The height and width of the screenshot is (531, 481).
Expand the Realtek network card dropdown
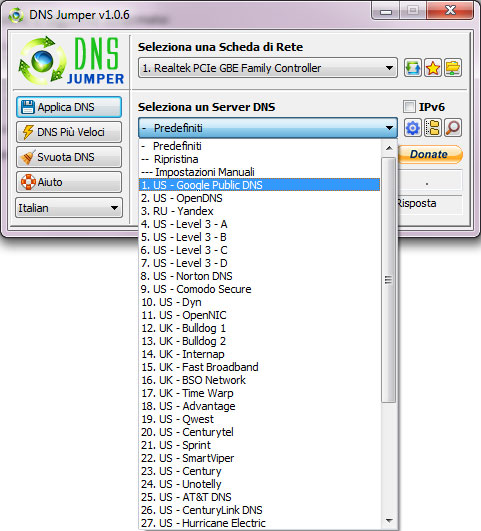(x=268, y=68)
